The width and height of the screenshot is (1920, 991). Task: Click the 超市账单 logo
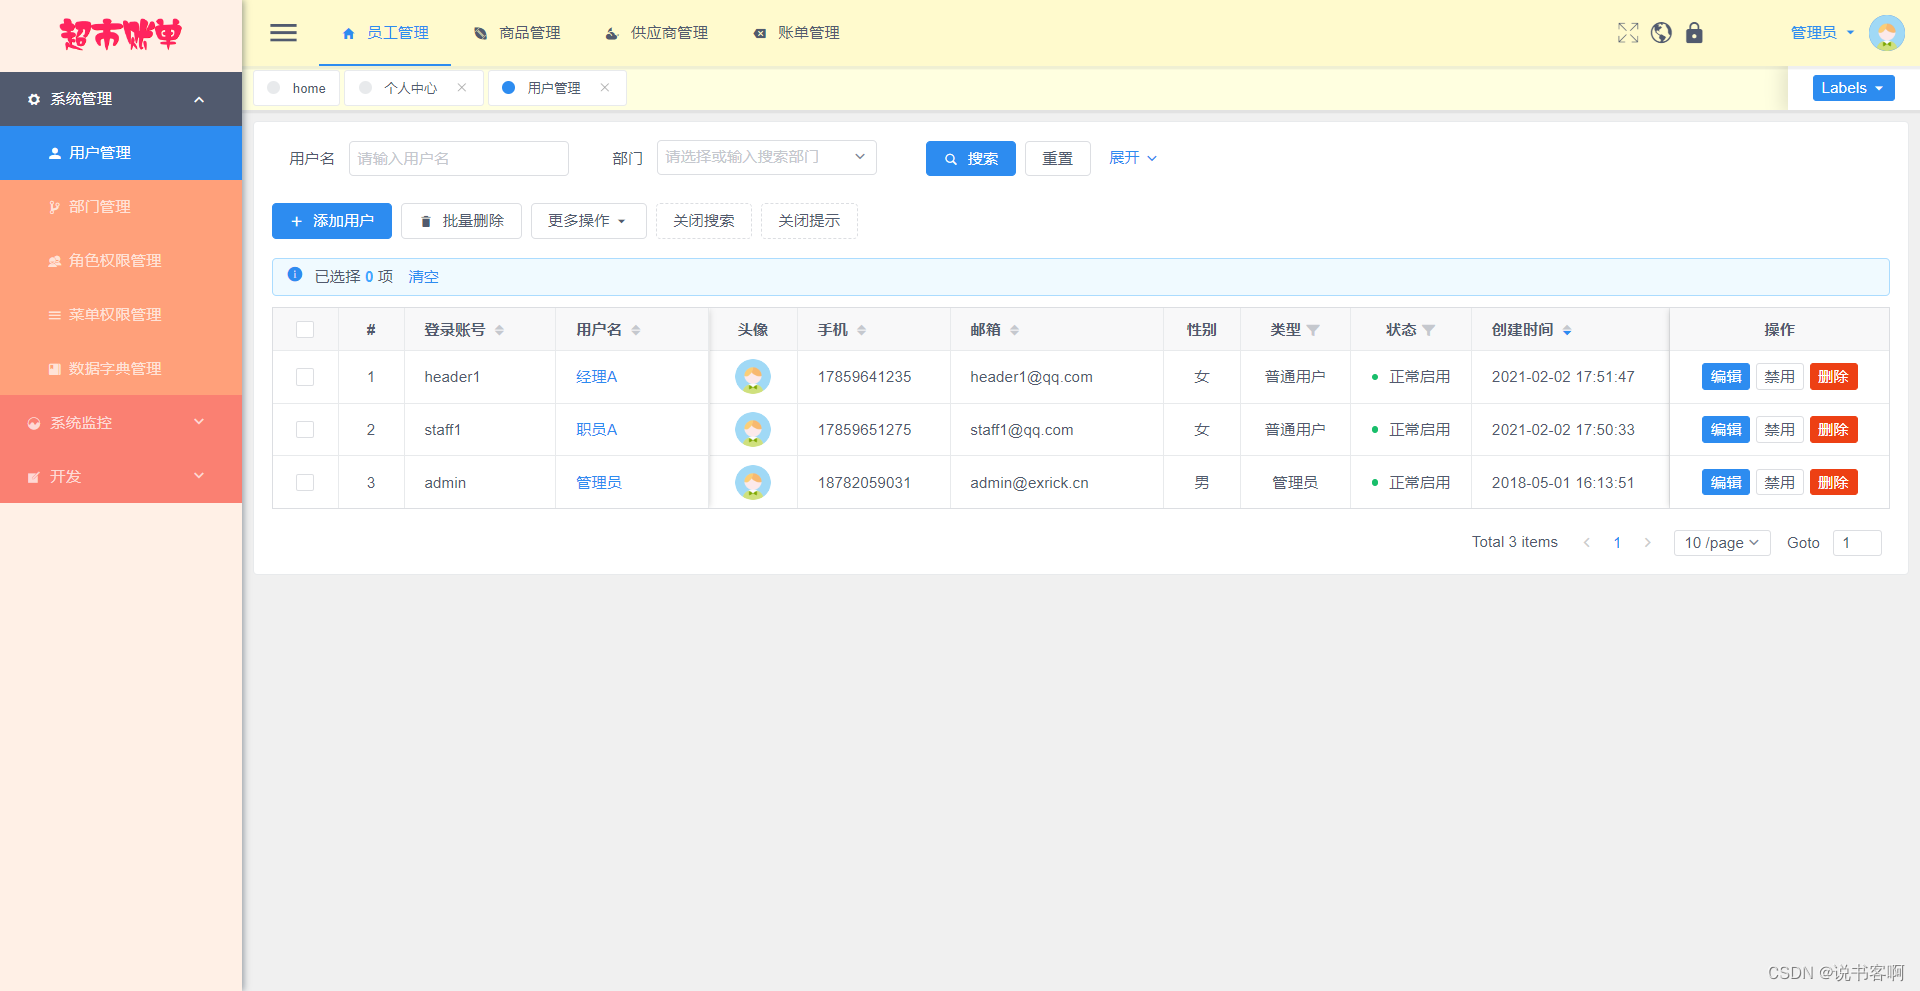[x=121, y=35]
